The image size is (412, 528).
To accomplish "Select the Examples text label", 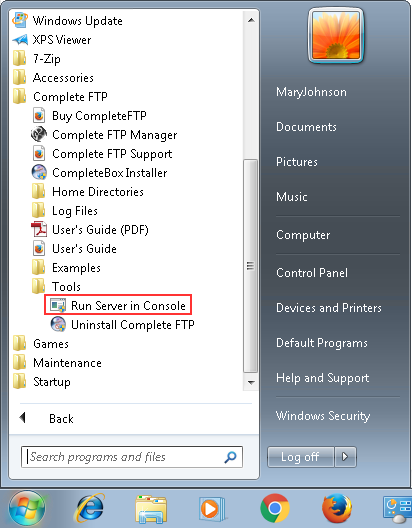I will click(76, 268).
